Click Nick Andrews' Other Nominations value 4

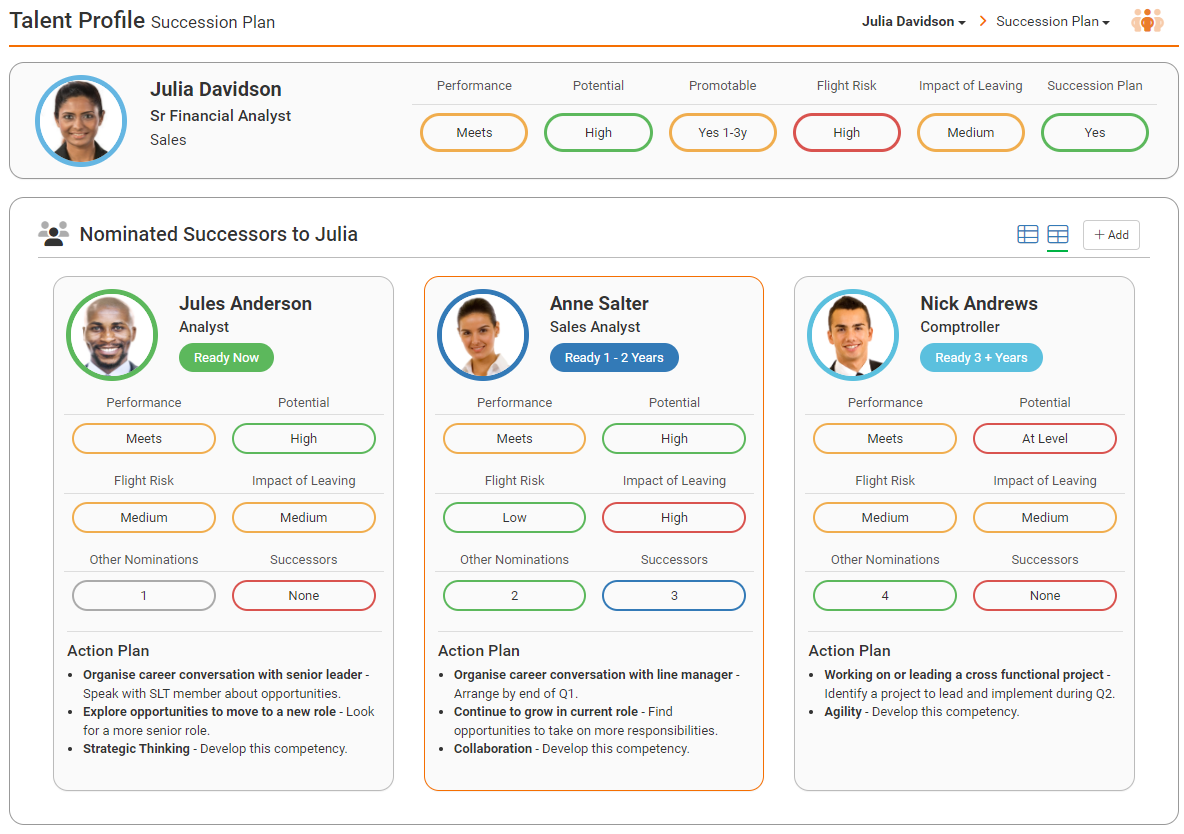885,595
